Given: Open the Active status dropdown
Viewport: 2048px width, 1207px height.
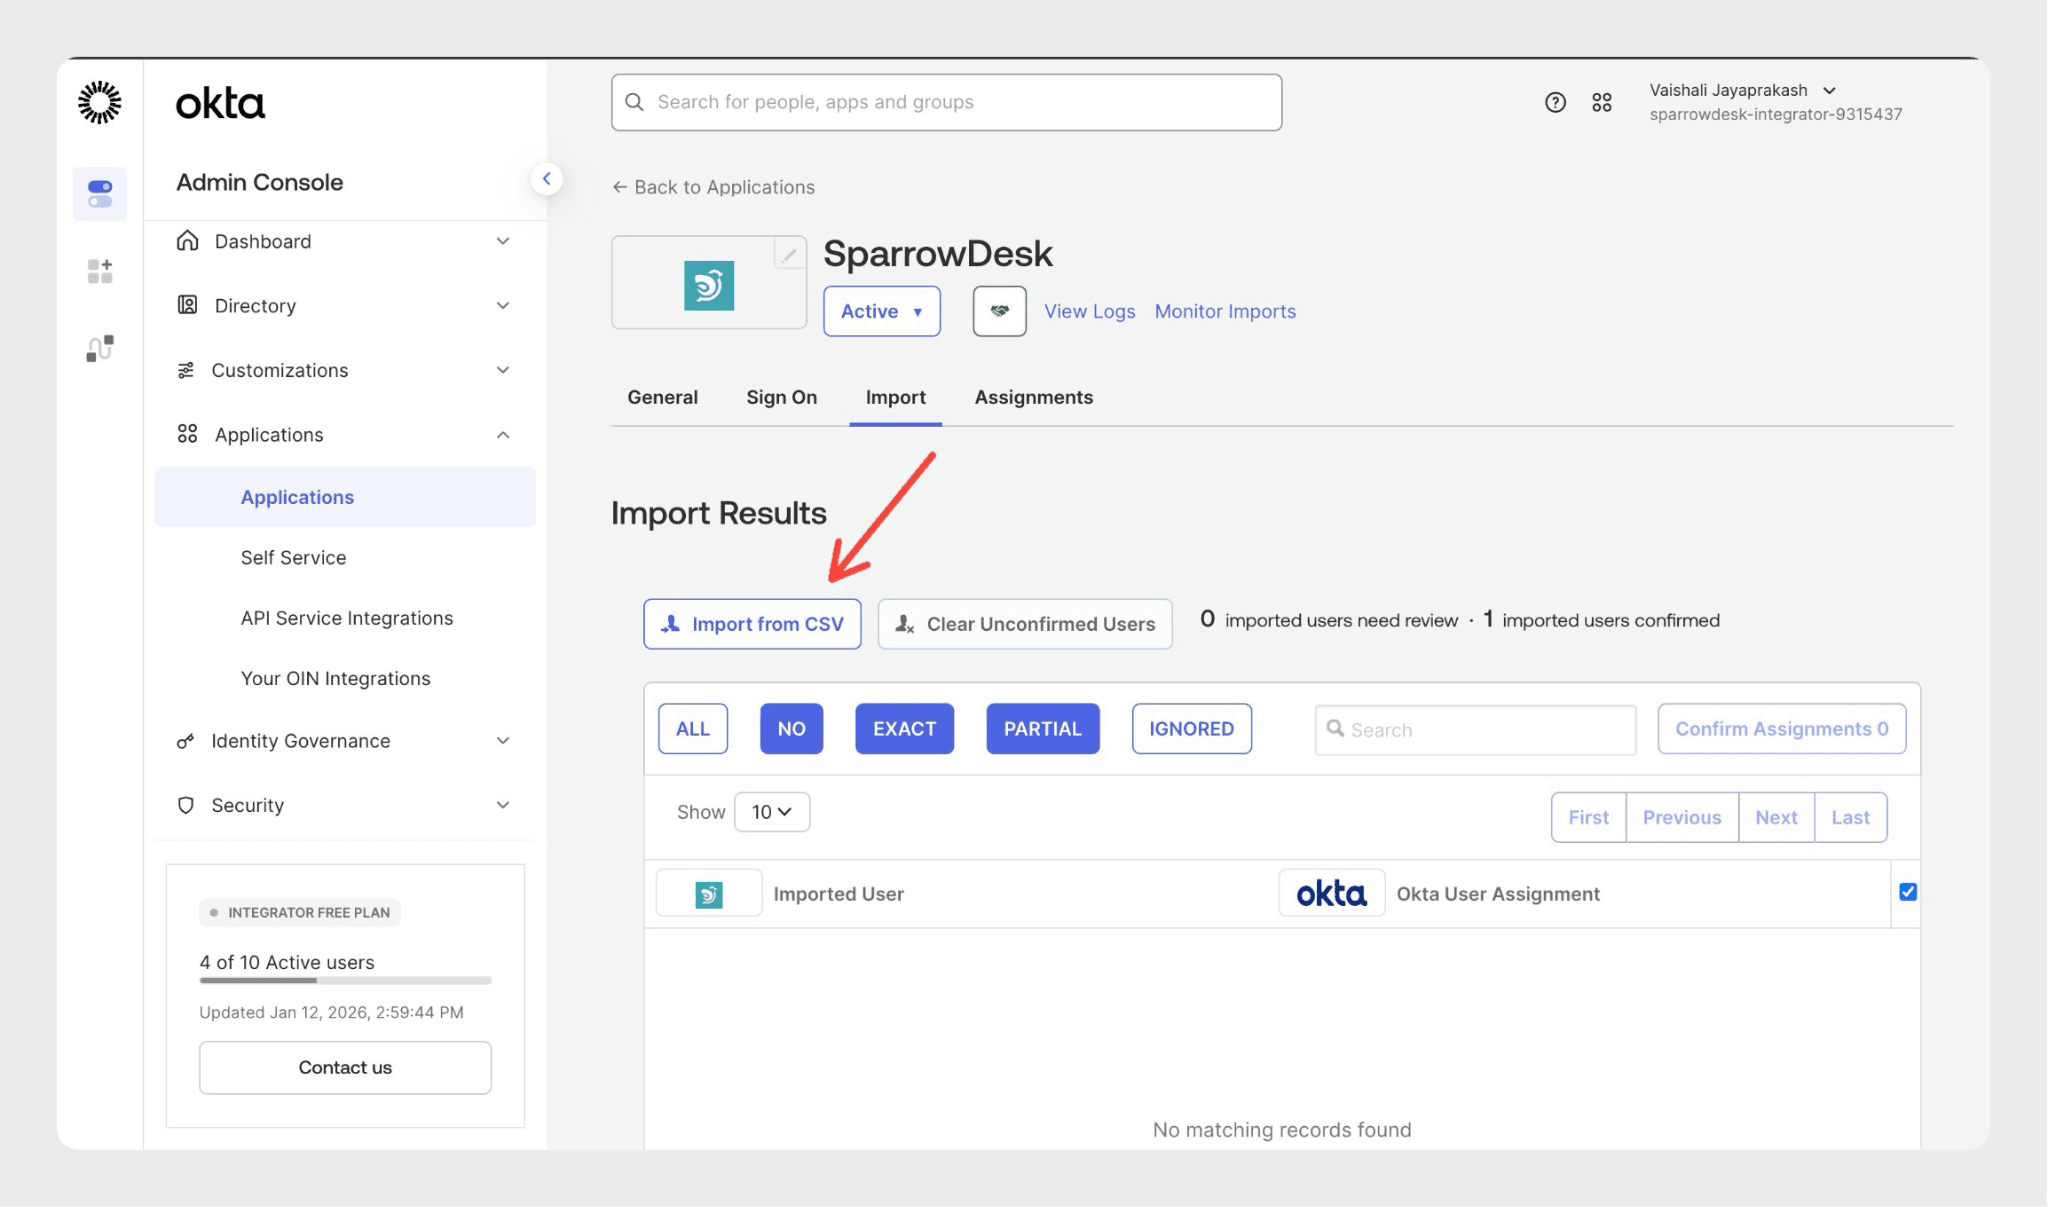Looking at the screenshot, I should tap(881, 311).
